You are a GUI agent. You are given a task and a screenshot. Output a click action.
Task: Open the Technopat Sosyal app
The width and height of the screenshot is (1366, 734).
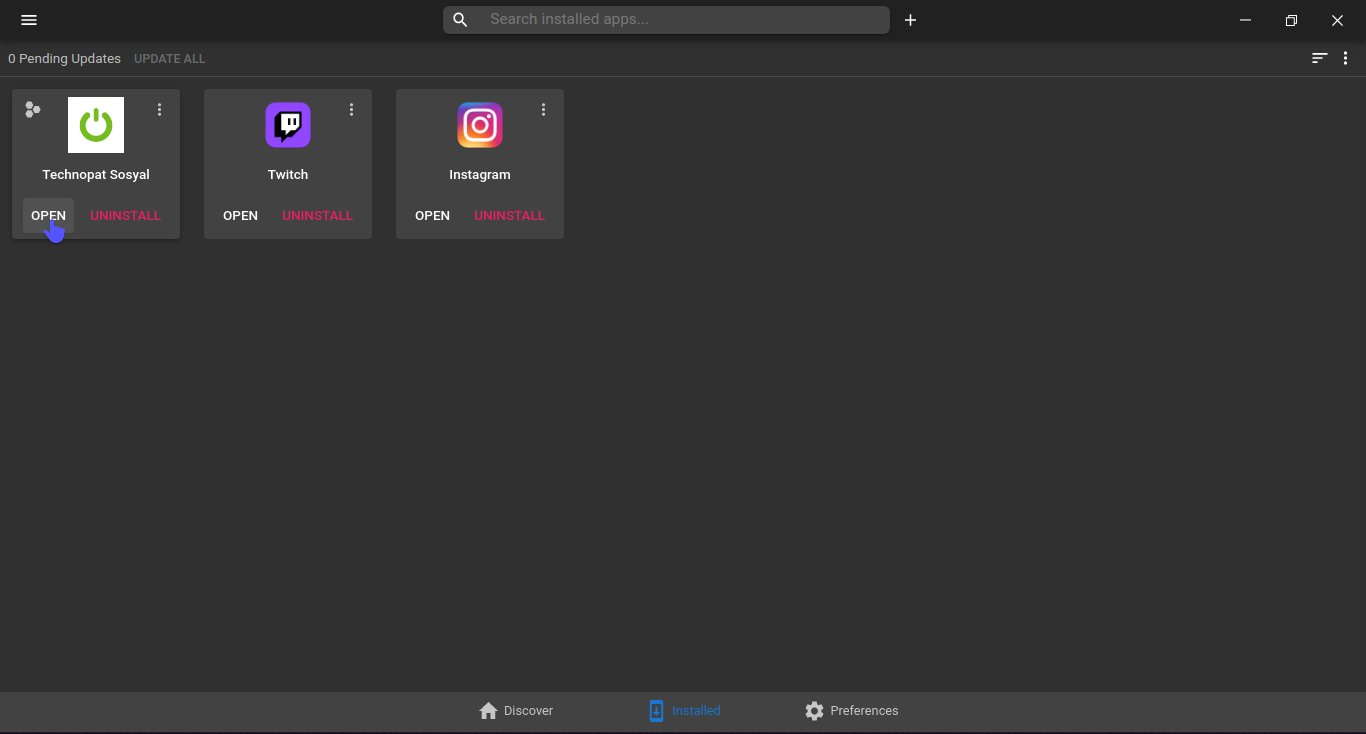(48, 216)
